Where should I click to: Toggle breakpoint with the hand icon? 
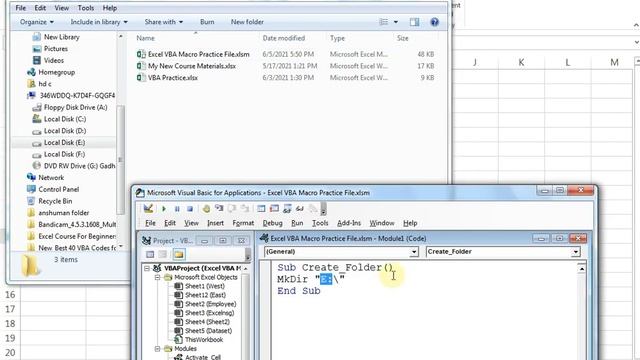[206, 209]
